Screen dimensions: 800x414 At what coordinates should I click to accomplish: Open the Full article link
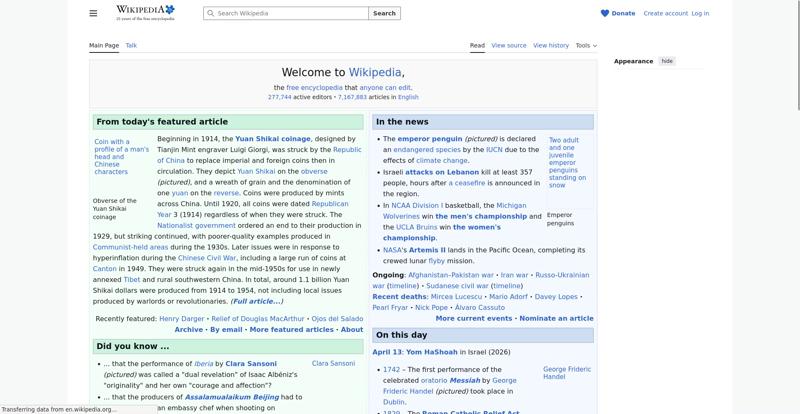tap(257, 301)
